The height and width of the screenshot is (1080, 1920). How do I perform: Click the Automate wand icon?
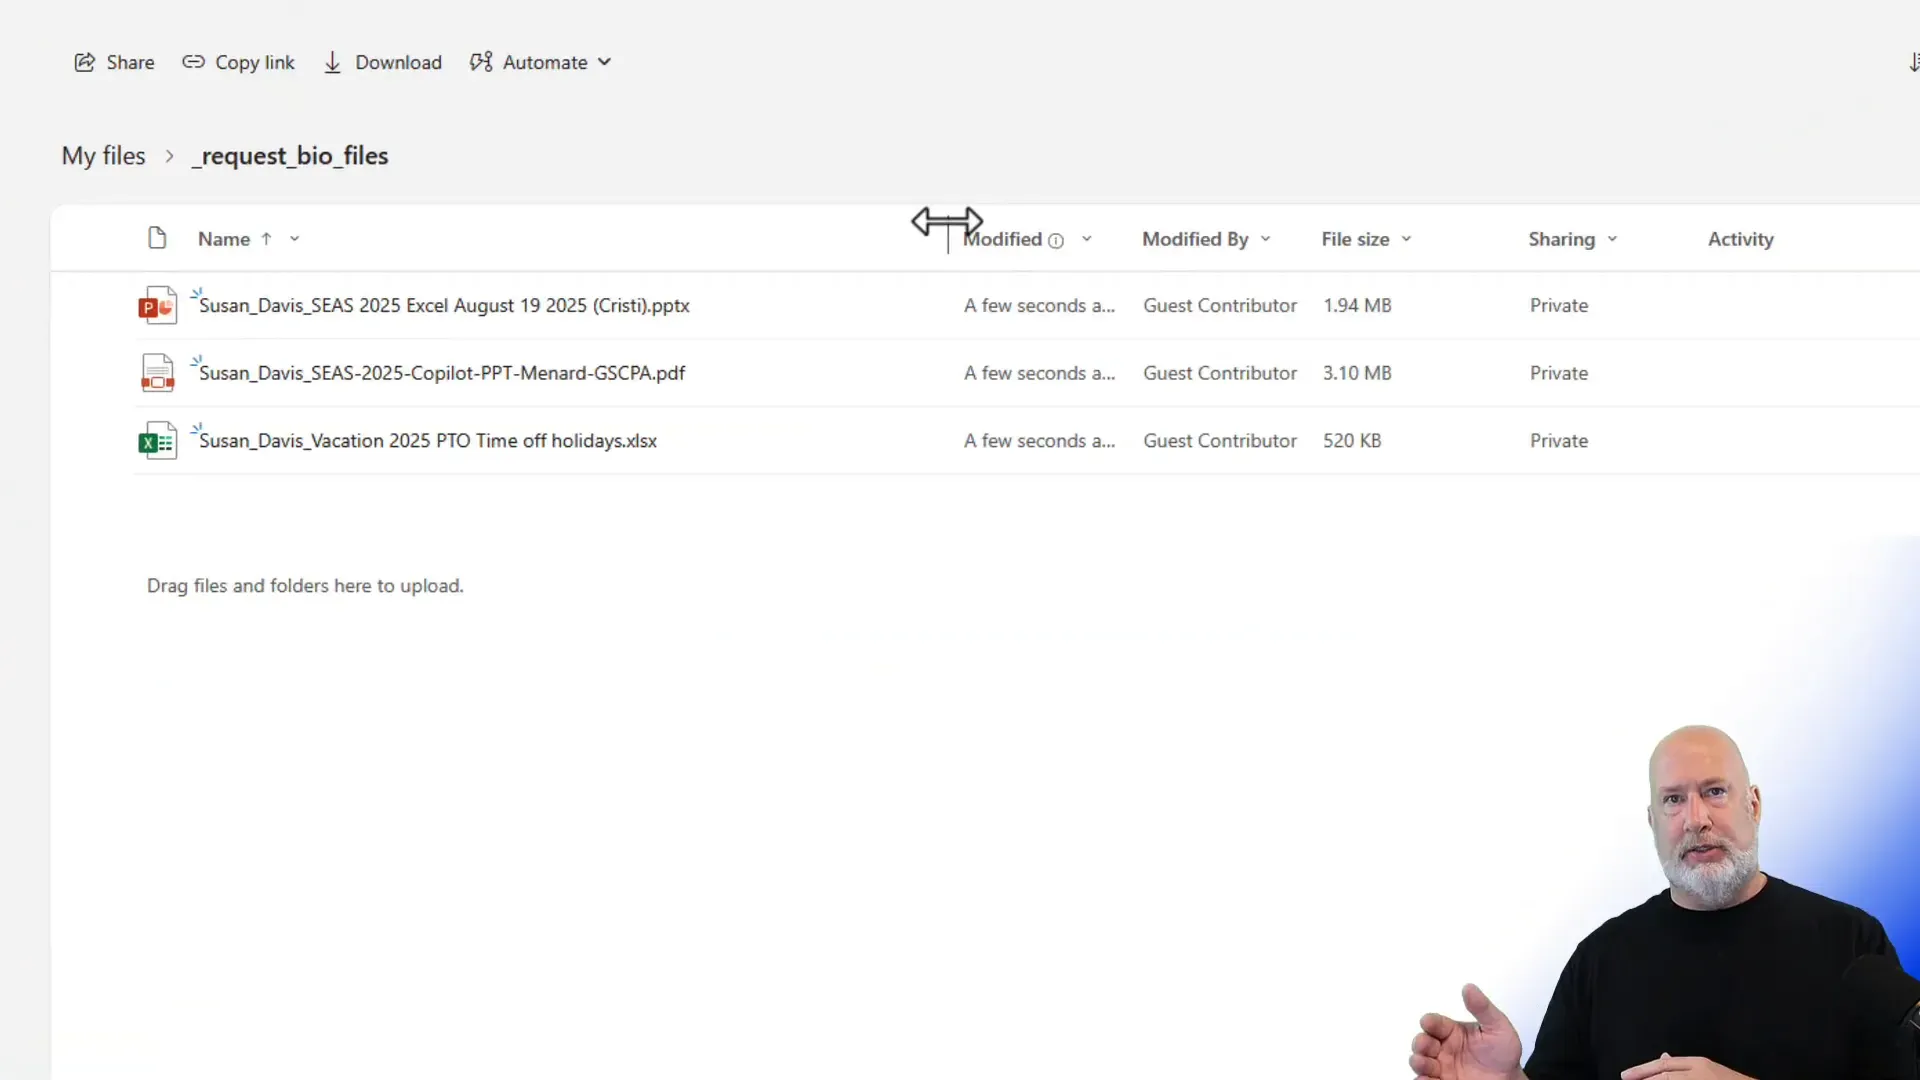[483, 61]
